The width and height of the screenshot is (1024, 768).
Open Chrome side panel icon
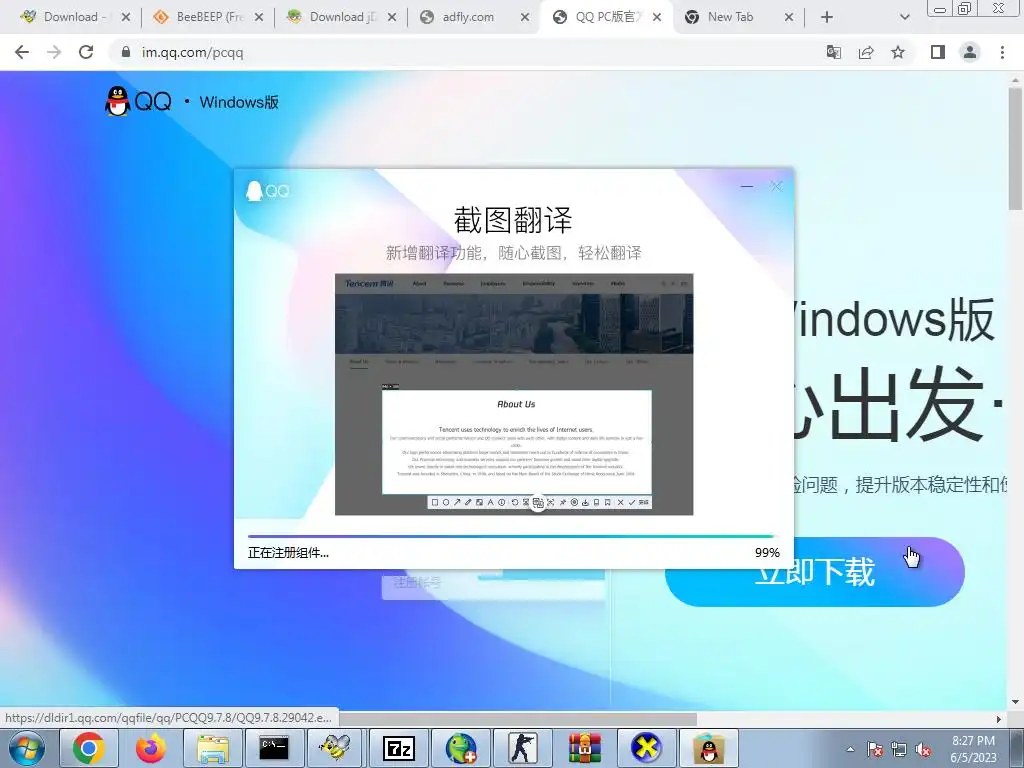pyautogui.click(x=938, y=52)
